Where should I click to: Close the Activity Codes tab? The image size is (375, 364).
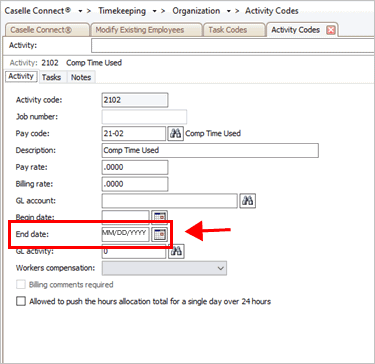(330, 30)
